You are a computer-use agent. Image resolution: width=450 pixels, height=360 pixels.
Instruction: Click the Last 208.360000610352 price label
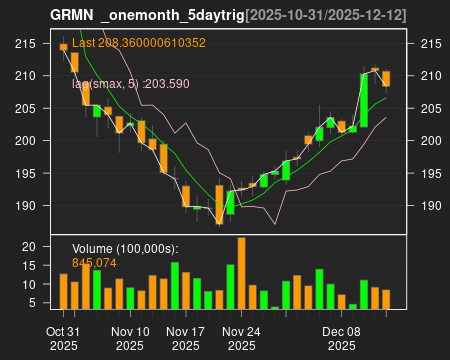tap(139, 43)
